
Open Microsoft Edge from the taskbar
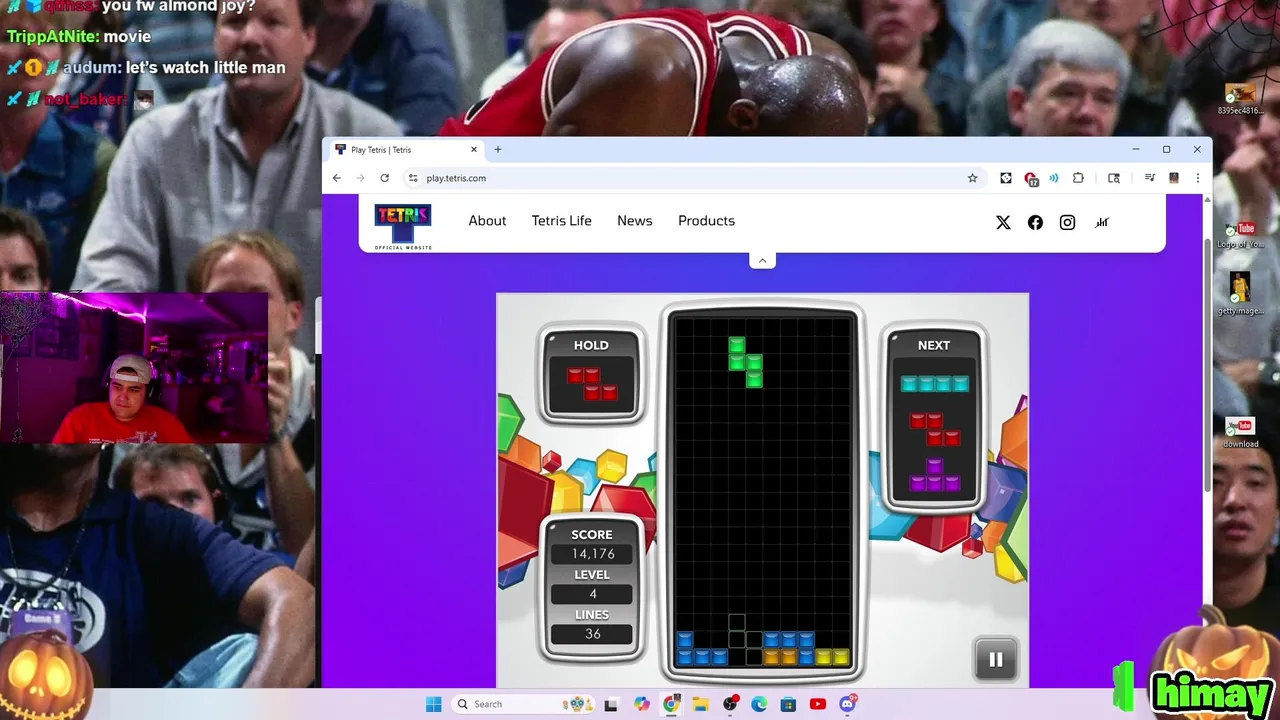click(759, 704)
